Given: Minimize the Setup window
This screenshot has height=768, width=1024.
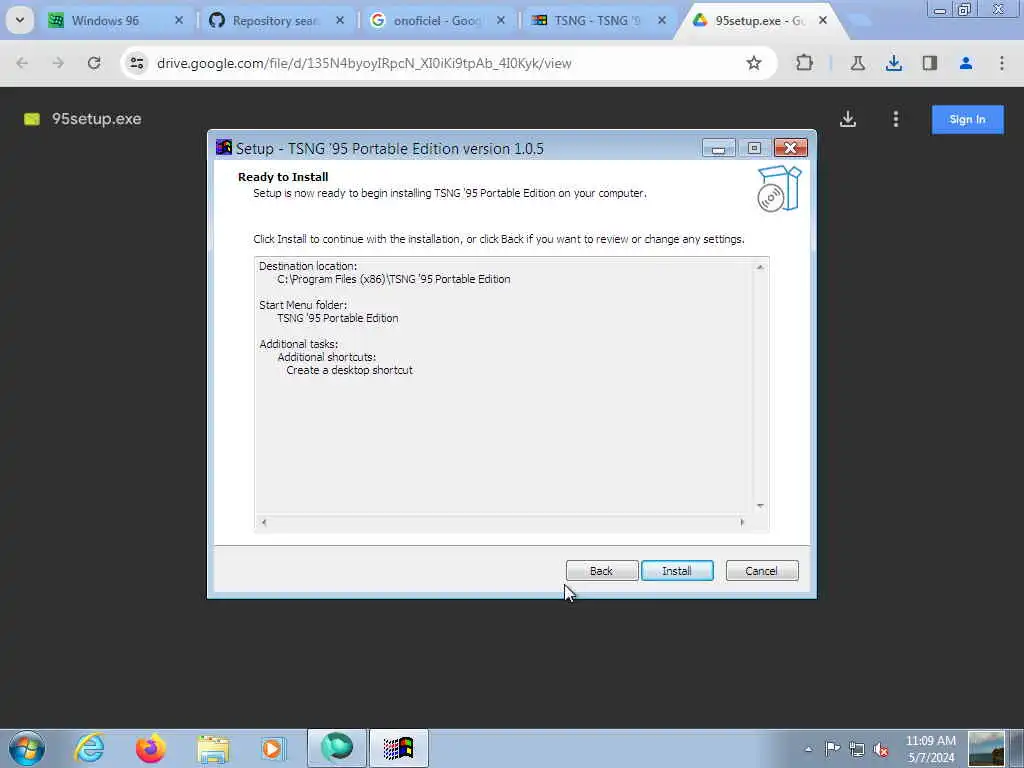Looking at the screenshot, I should (718, 148).
